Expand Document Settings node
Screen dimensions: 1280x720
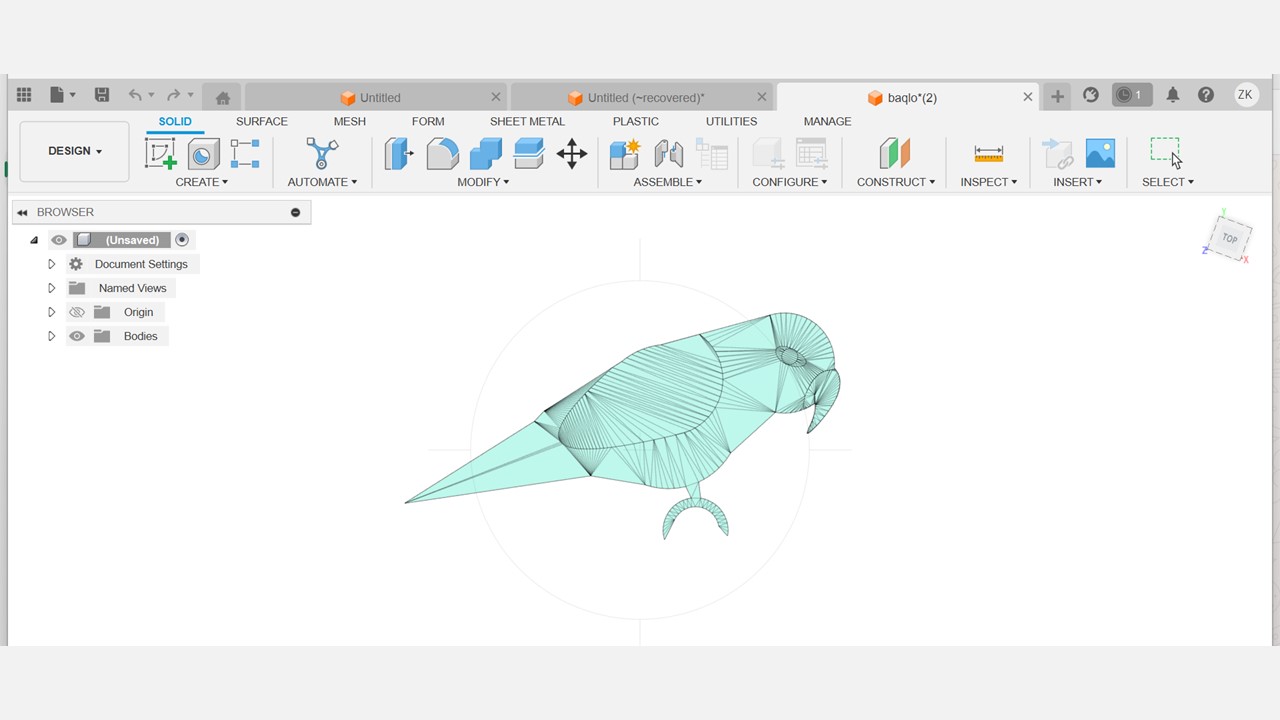click(51, 264)
